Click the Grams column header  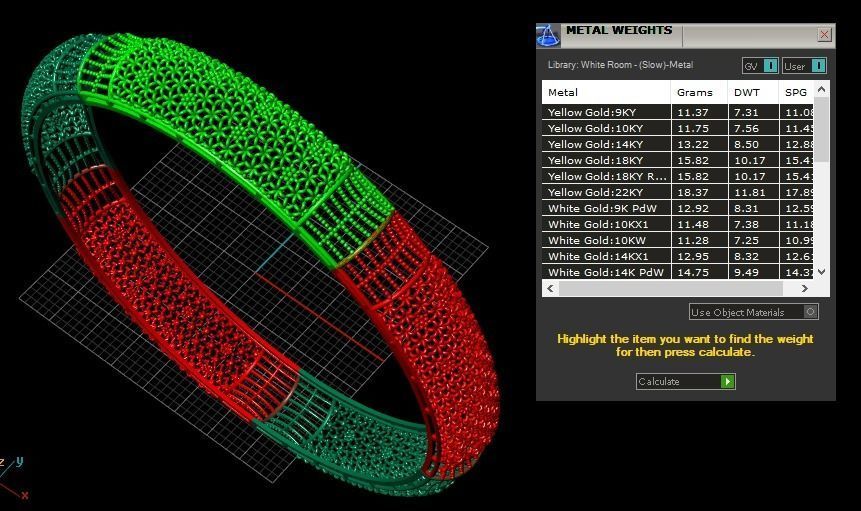pyautogui.click(x=699, y=92)
